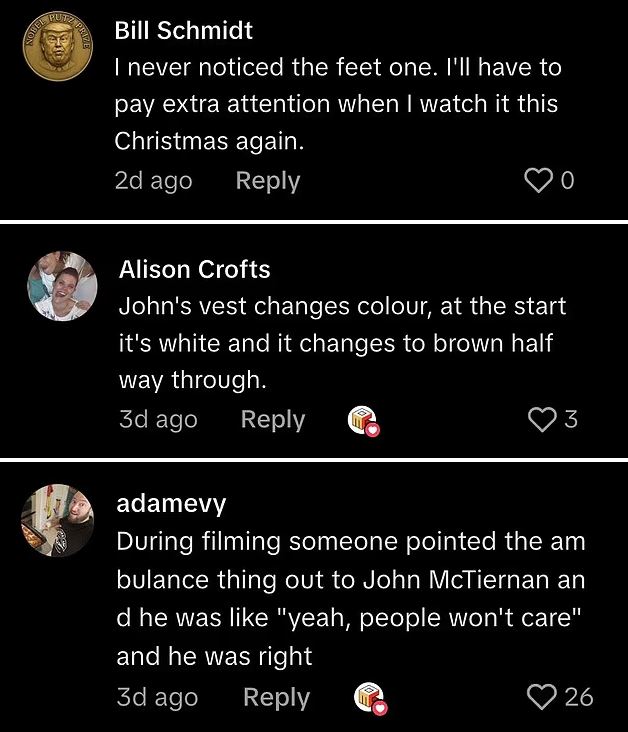Click the "2d ago" timestamp
The height and width of the screenshot is (732, 628).
coord(154,181)
